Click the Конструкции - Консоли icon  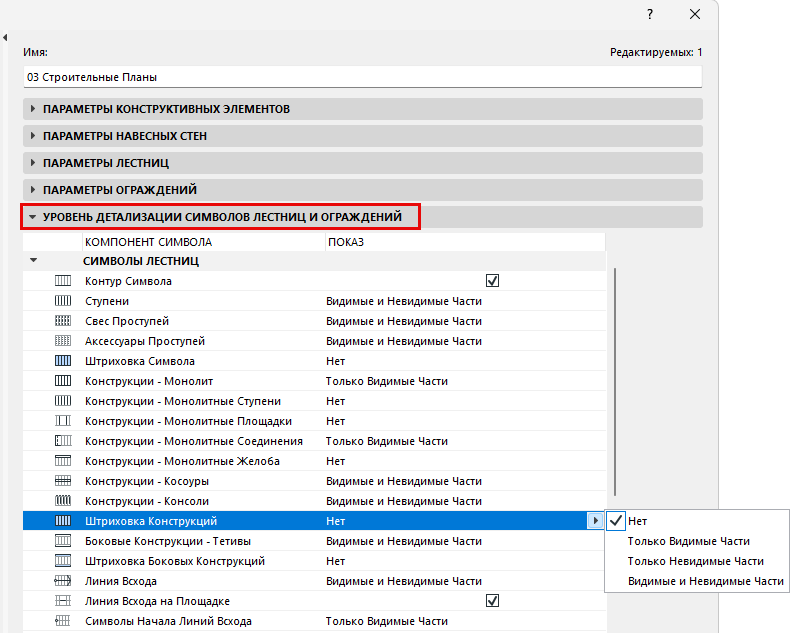coord(63,500)
